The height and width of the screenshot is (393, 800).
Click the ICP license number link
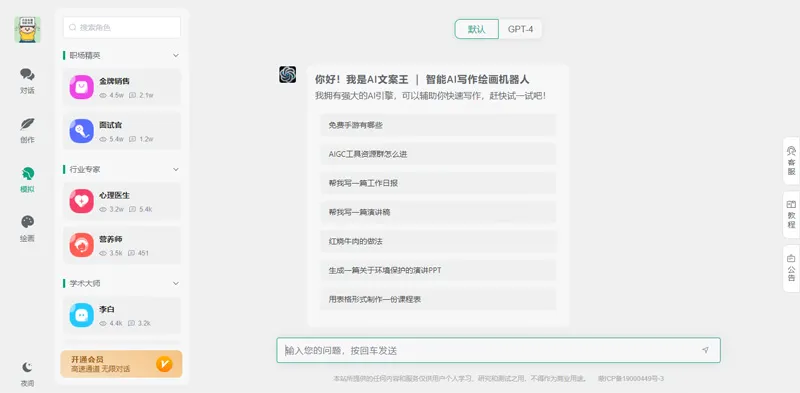click(631, 379)
